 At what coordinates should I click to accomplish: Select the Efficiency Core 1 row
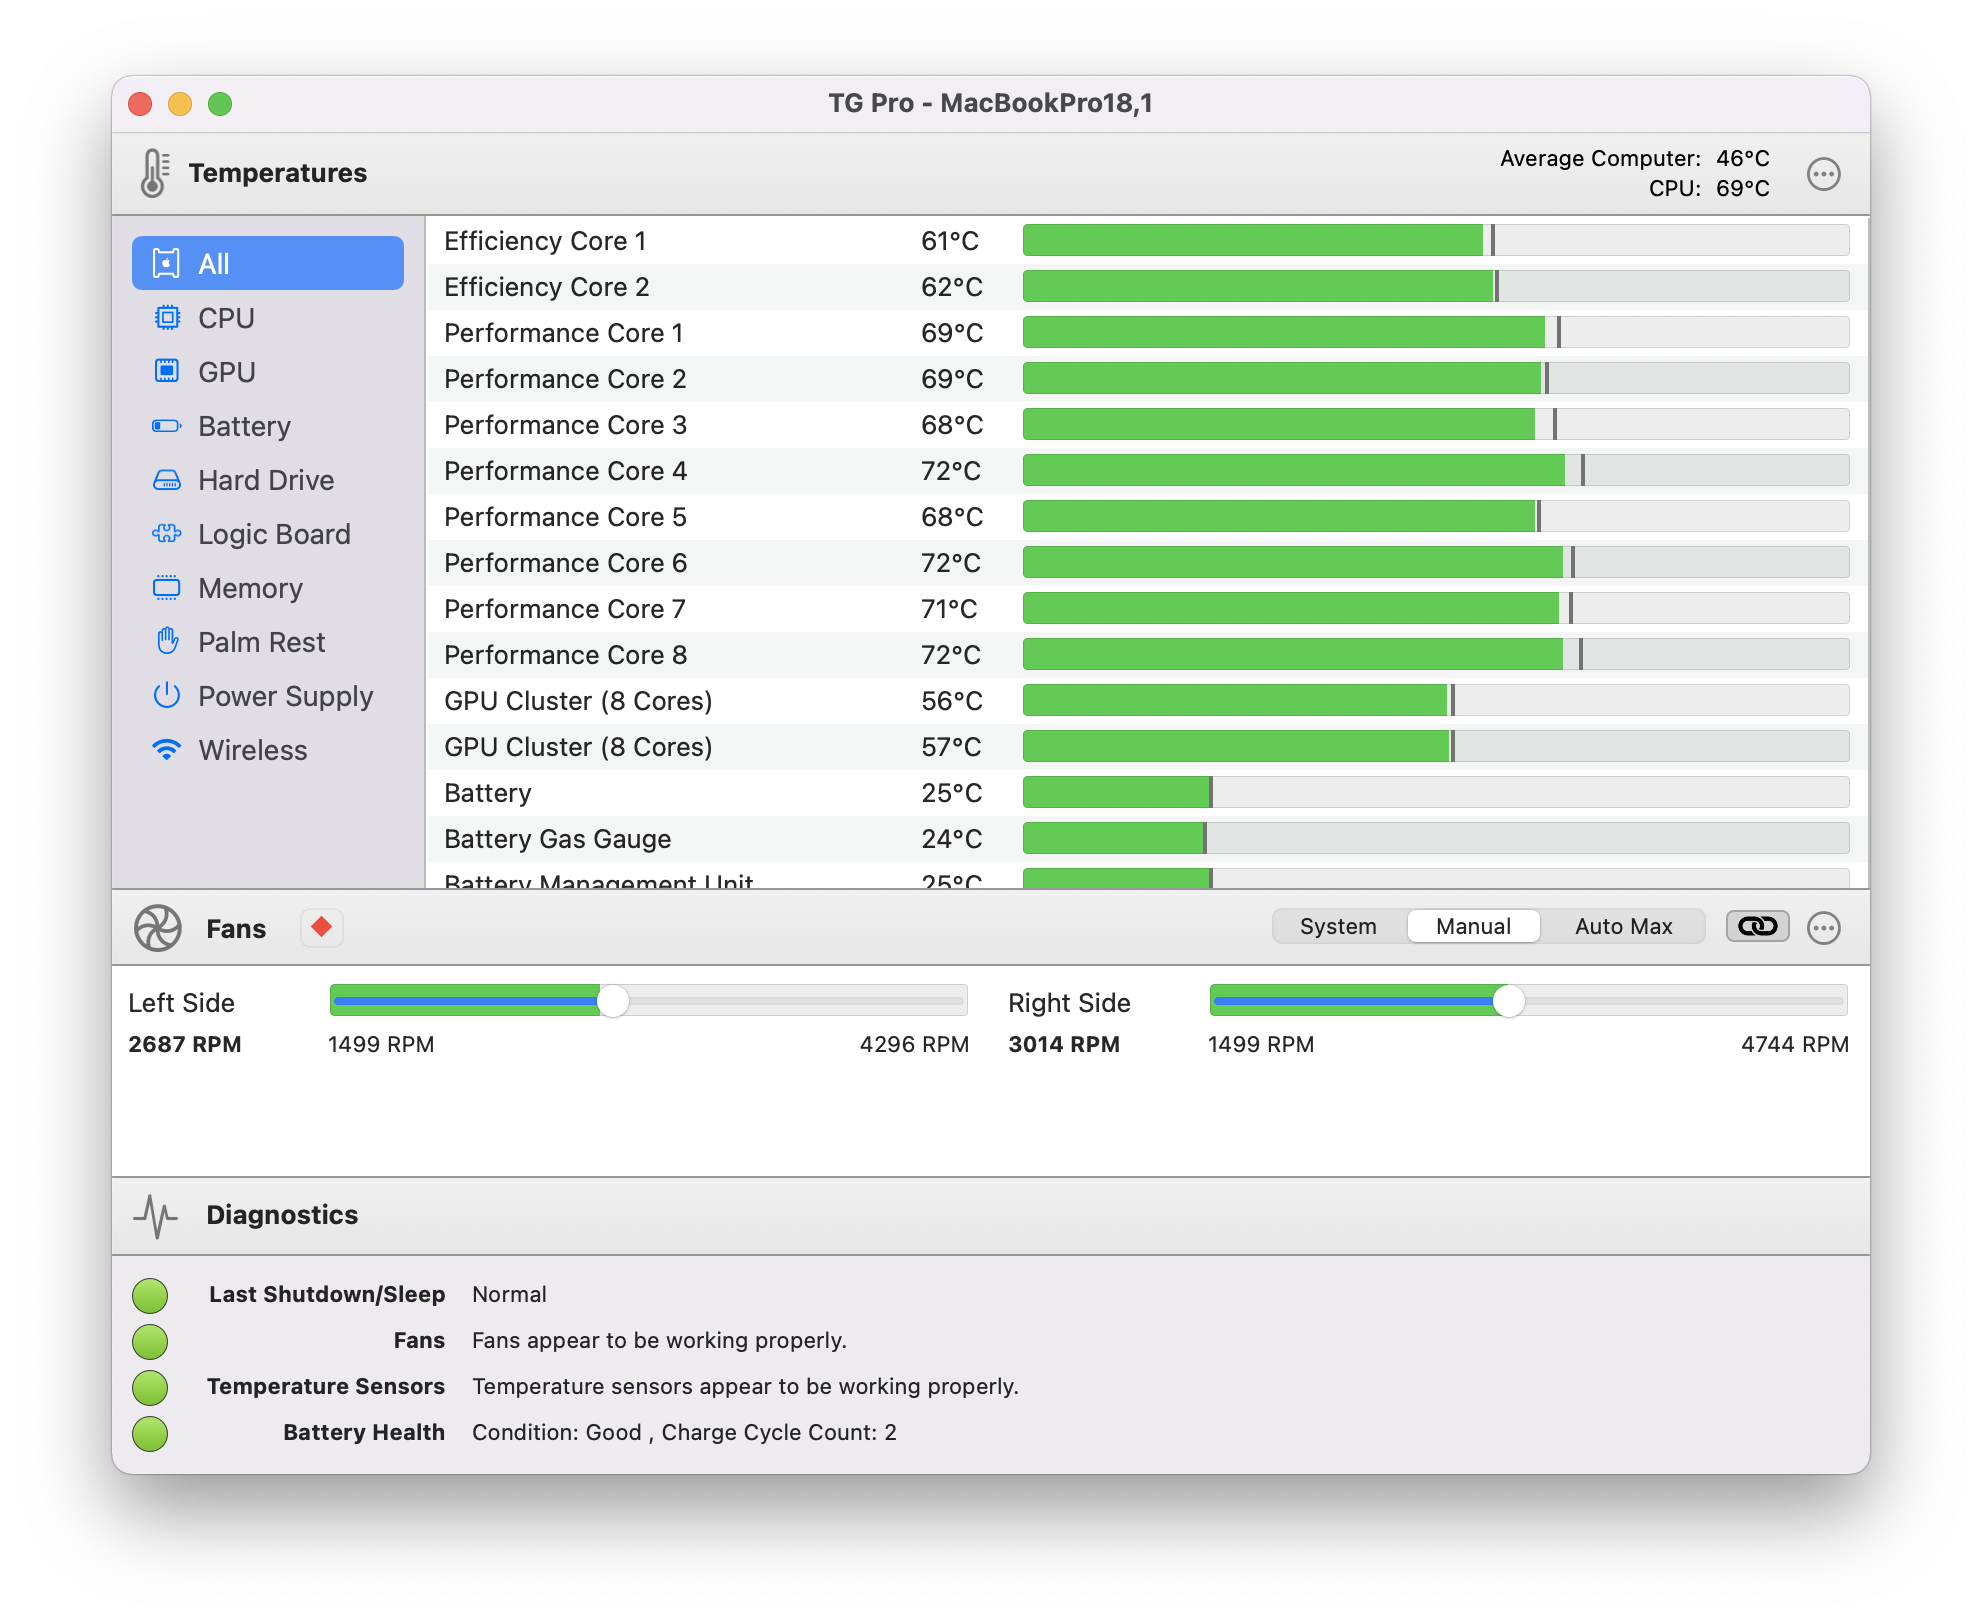click(x=1146, y=241)
